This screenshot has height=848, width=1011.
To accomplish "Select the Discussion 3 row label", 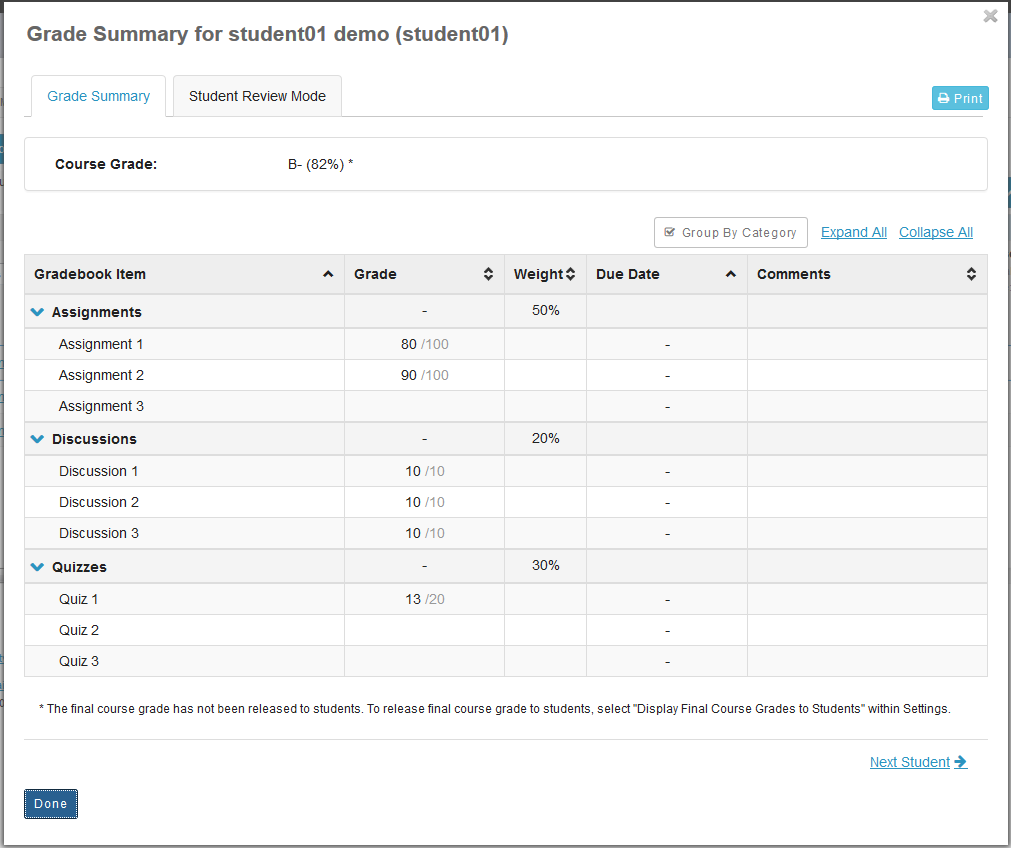I will pyautogui.click(x=99, y=533).
